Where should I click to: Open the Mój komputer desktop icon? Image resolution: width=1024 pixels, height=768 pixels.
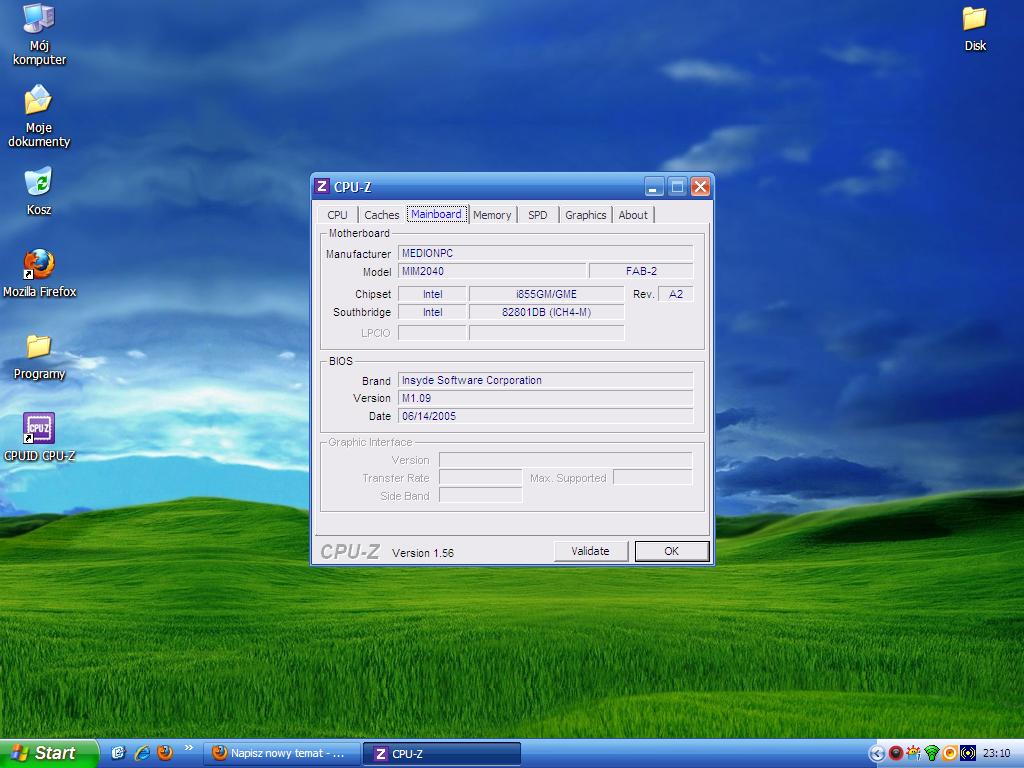[39, 34]
